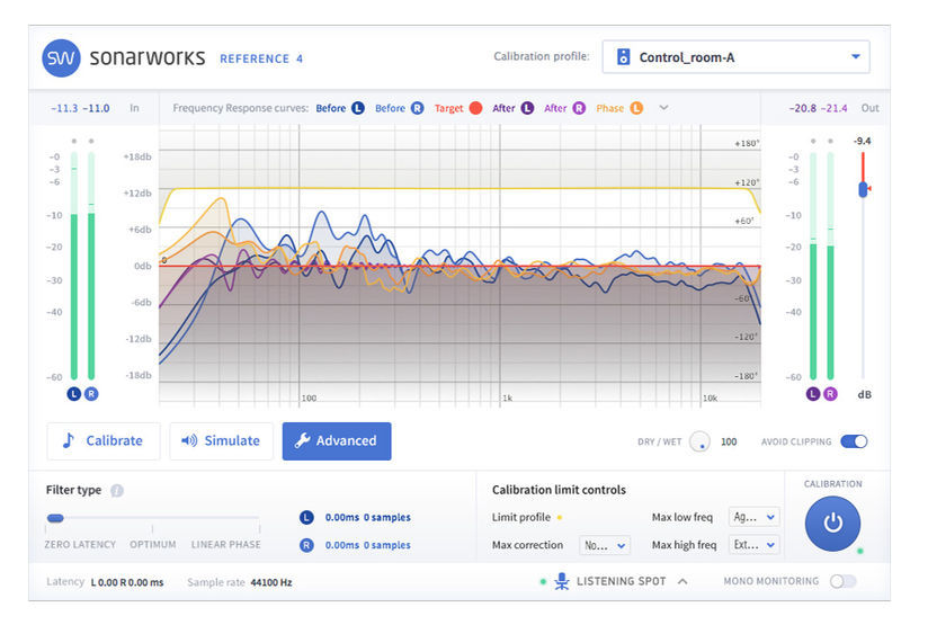Select the Zero Latency filter type
This screenshot has height=630, width=928.
tap(80, 545)
